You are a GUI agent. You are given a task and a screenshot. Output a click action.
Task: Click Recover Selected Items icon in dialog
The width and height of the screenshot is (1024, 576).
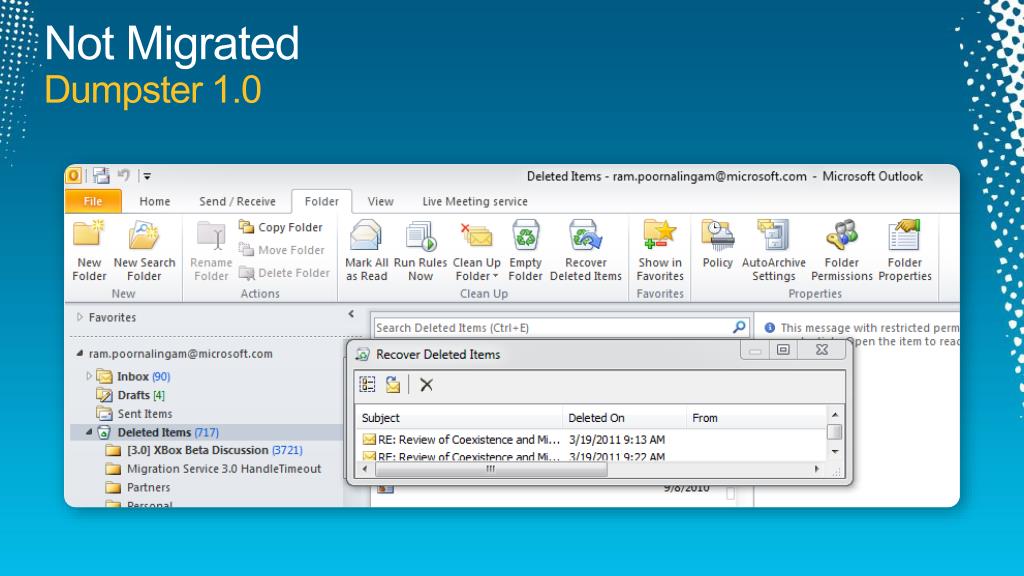[392, 385]
